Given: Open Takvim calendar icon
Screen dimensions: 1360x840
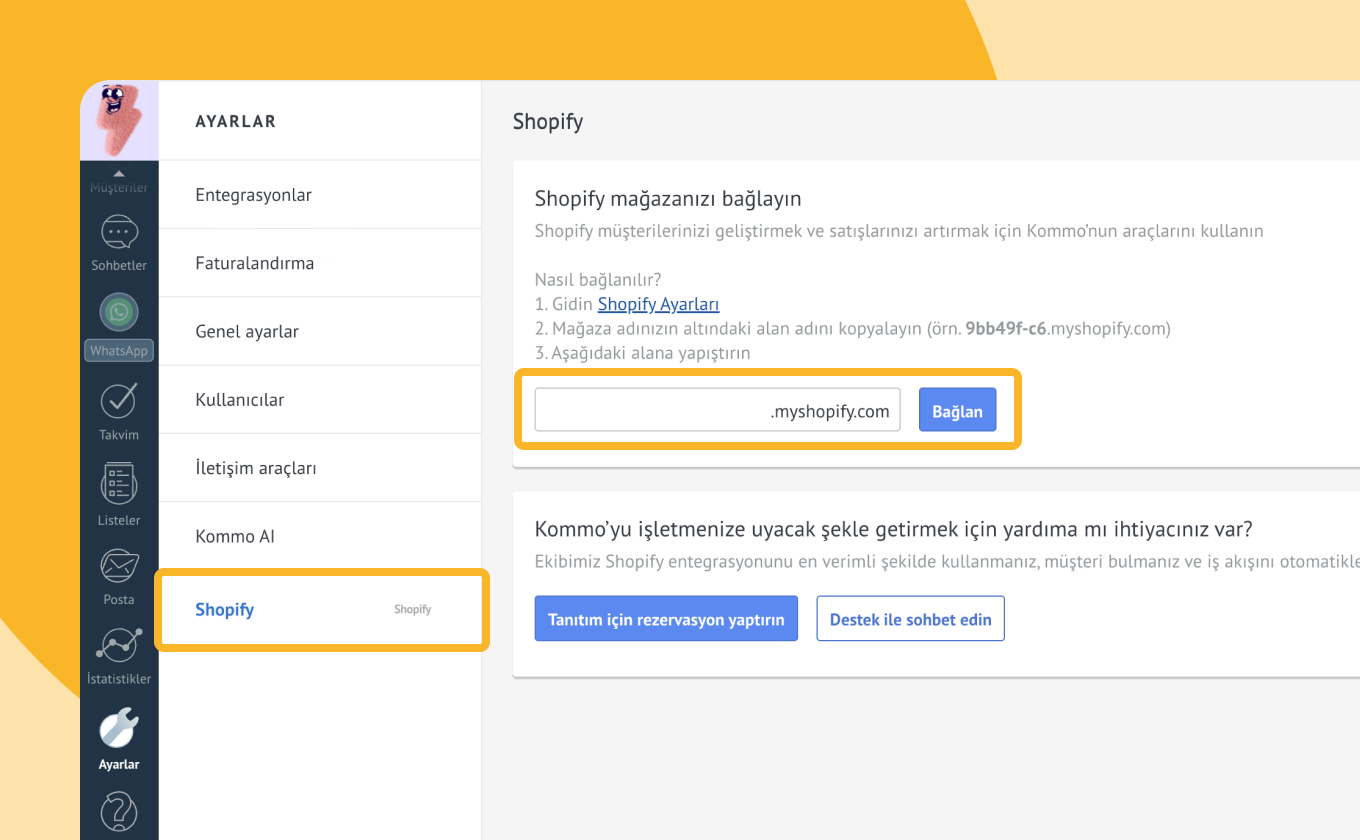Looking at the screenshot, I should [x=119, y=402].
